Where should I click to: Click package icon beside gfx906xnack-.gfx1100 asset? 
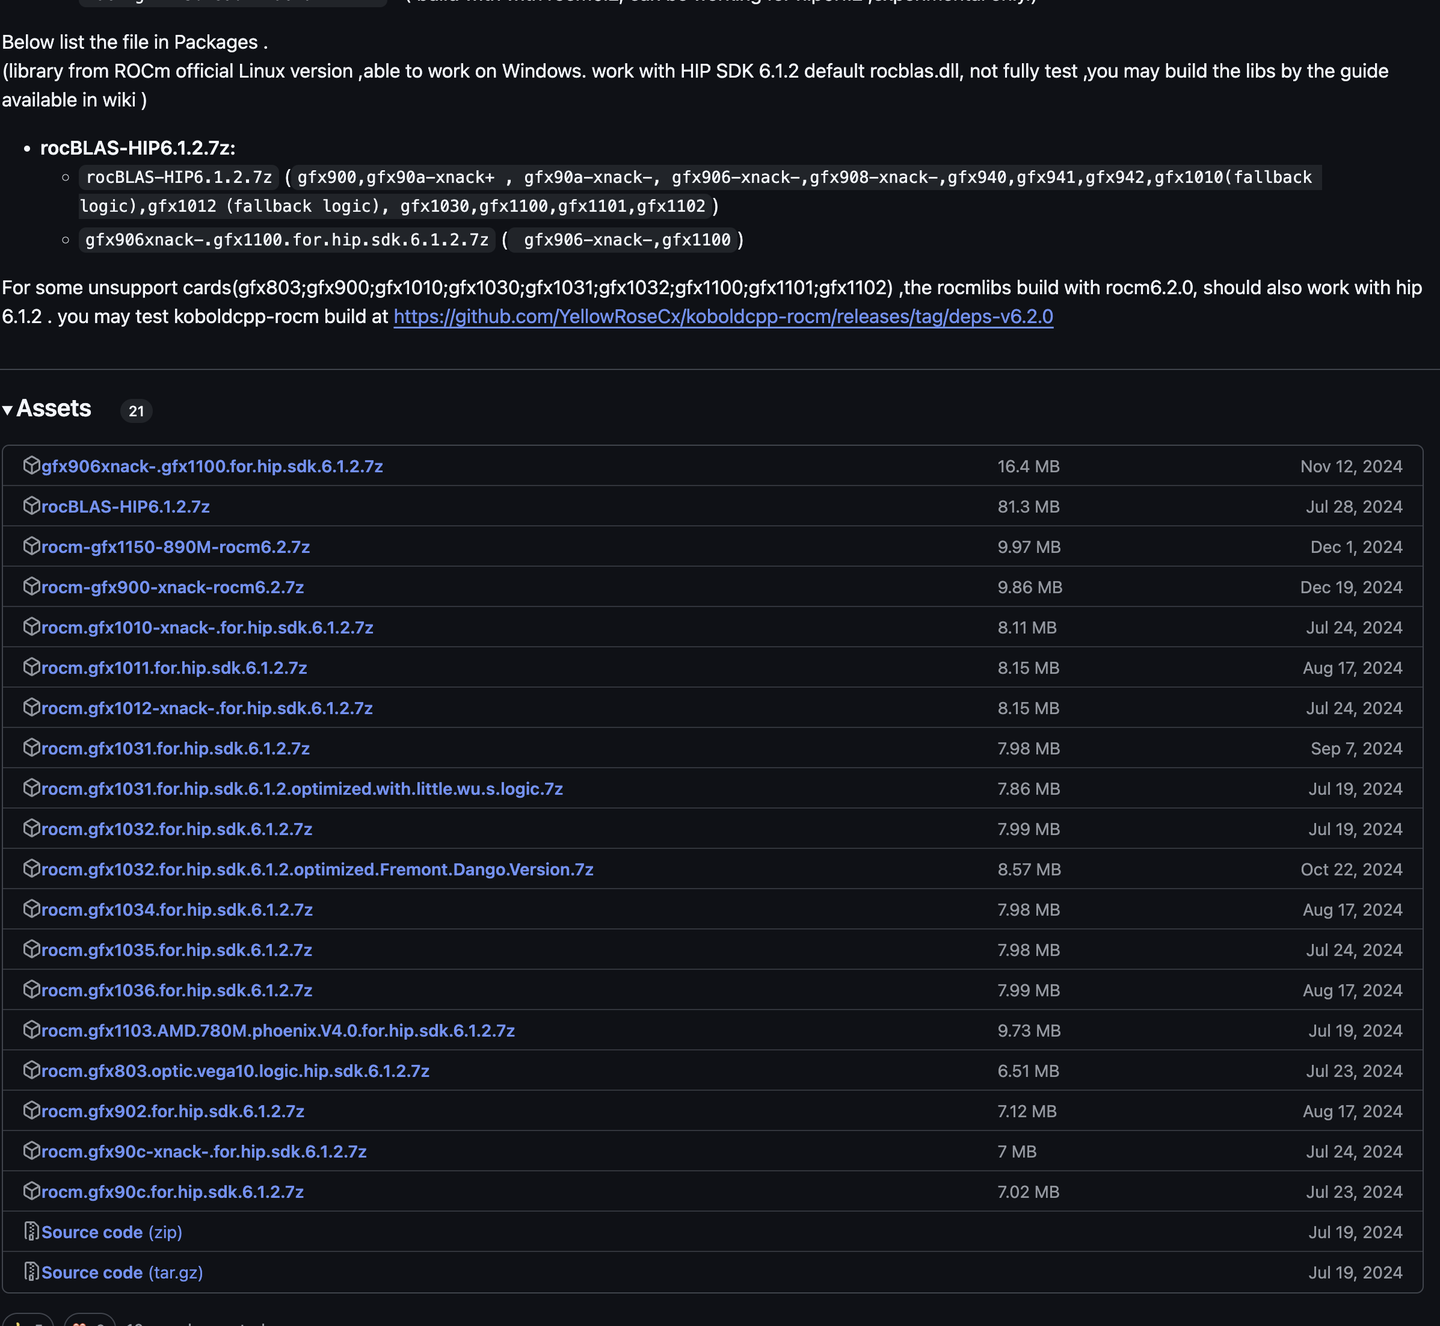click(x=31, y=466)
